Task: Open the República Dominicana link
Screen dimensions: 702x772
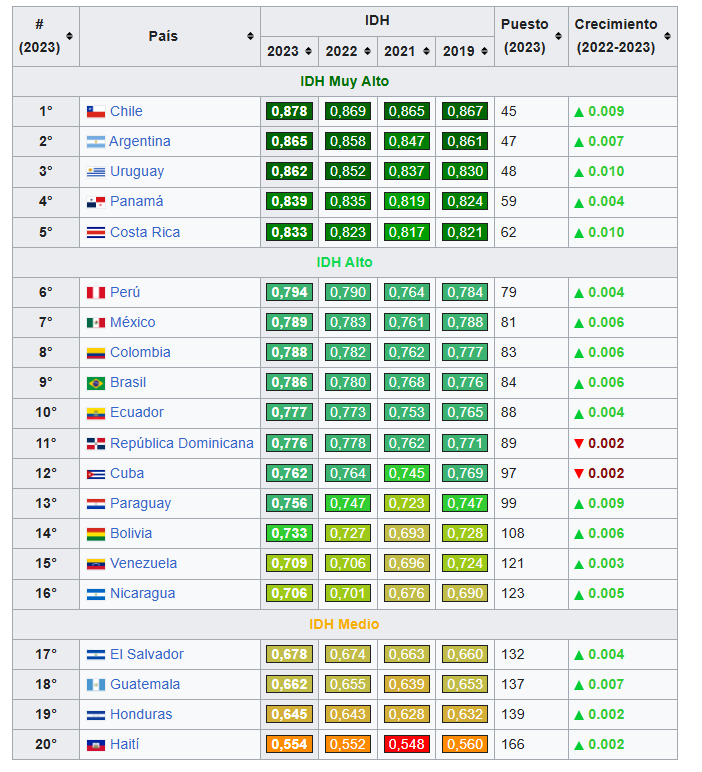Action: [182, 444]
